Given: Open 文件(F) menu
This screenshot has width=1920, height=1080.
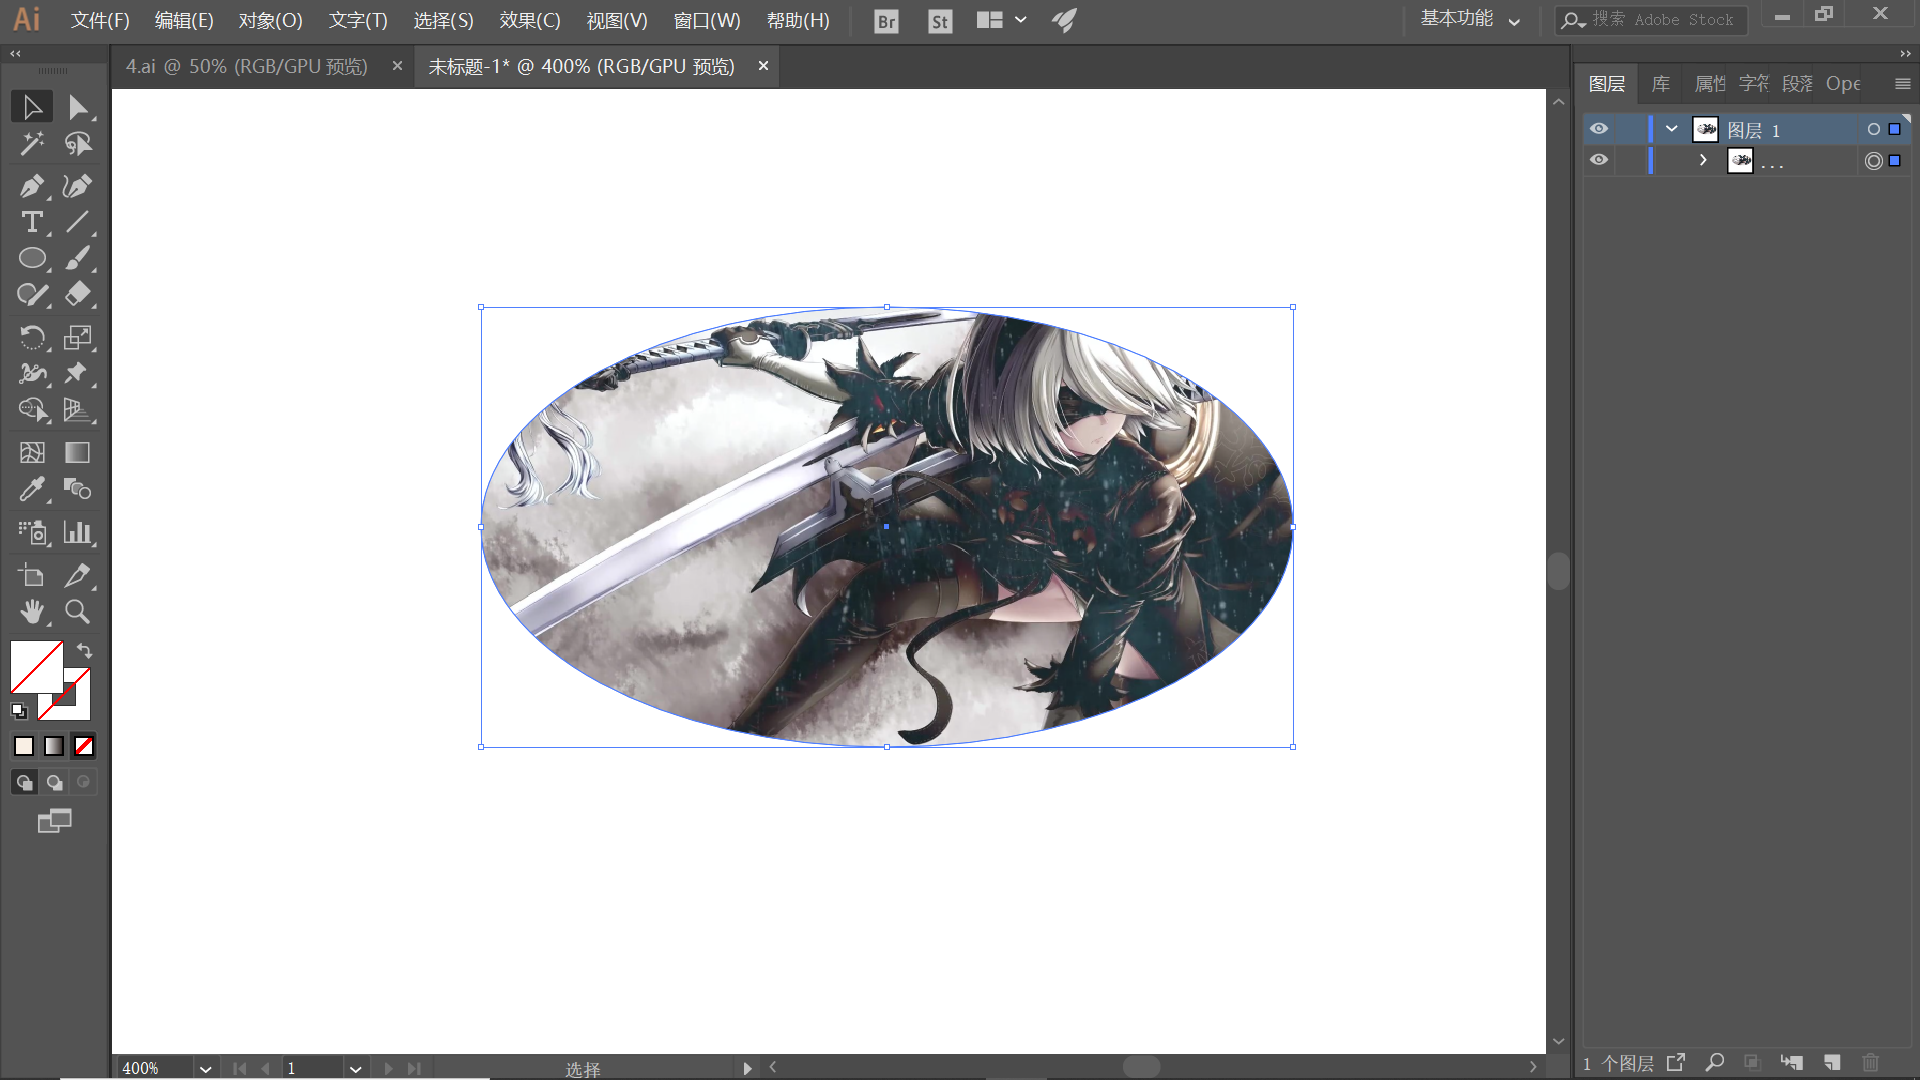Looking at the screenshot, I should click(100, 21).
